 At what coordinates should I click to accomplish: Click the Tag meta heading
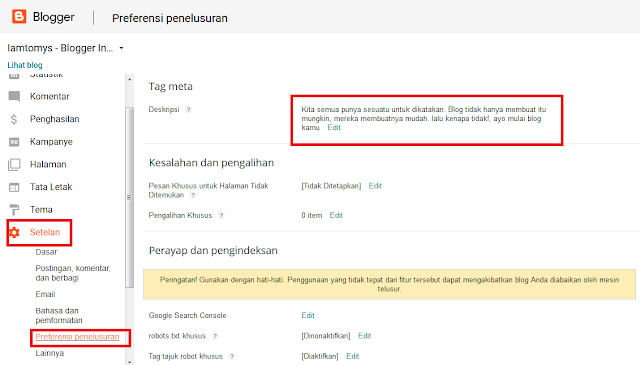tap(171, 87)
